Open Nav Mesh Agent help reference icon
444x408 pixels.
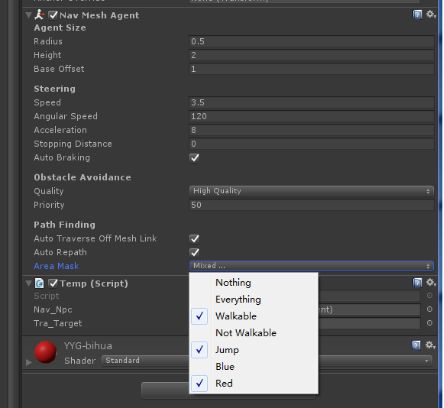pyautogui.click(x=417, y=15)
